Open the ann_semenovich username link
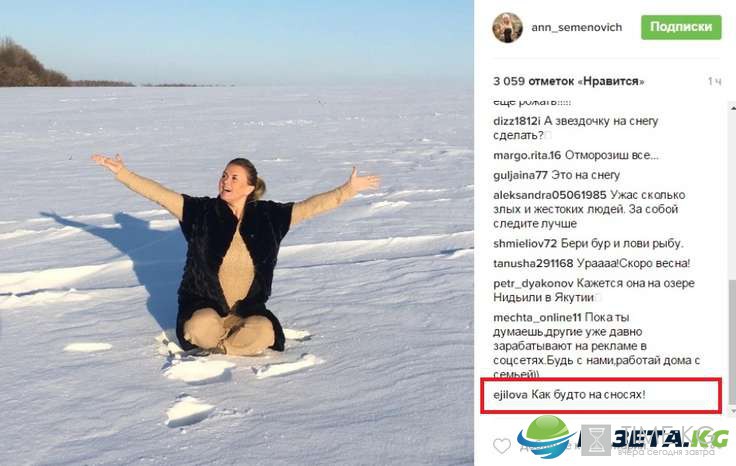Screen dimensions: 736x466 [576, 27]
